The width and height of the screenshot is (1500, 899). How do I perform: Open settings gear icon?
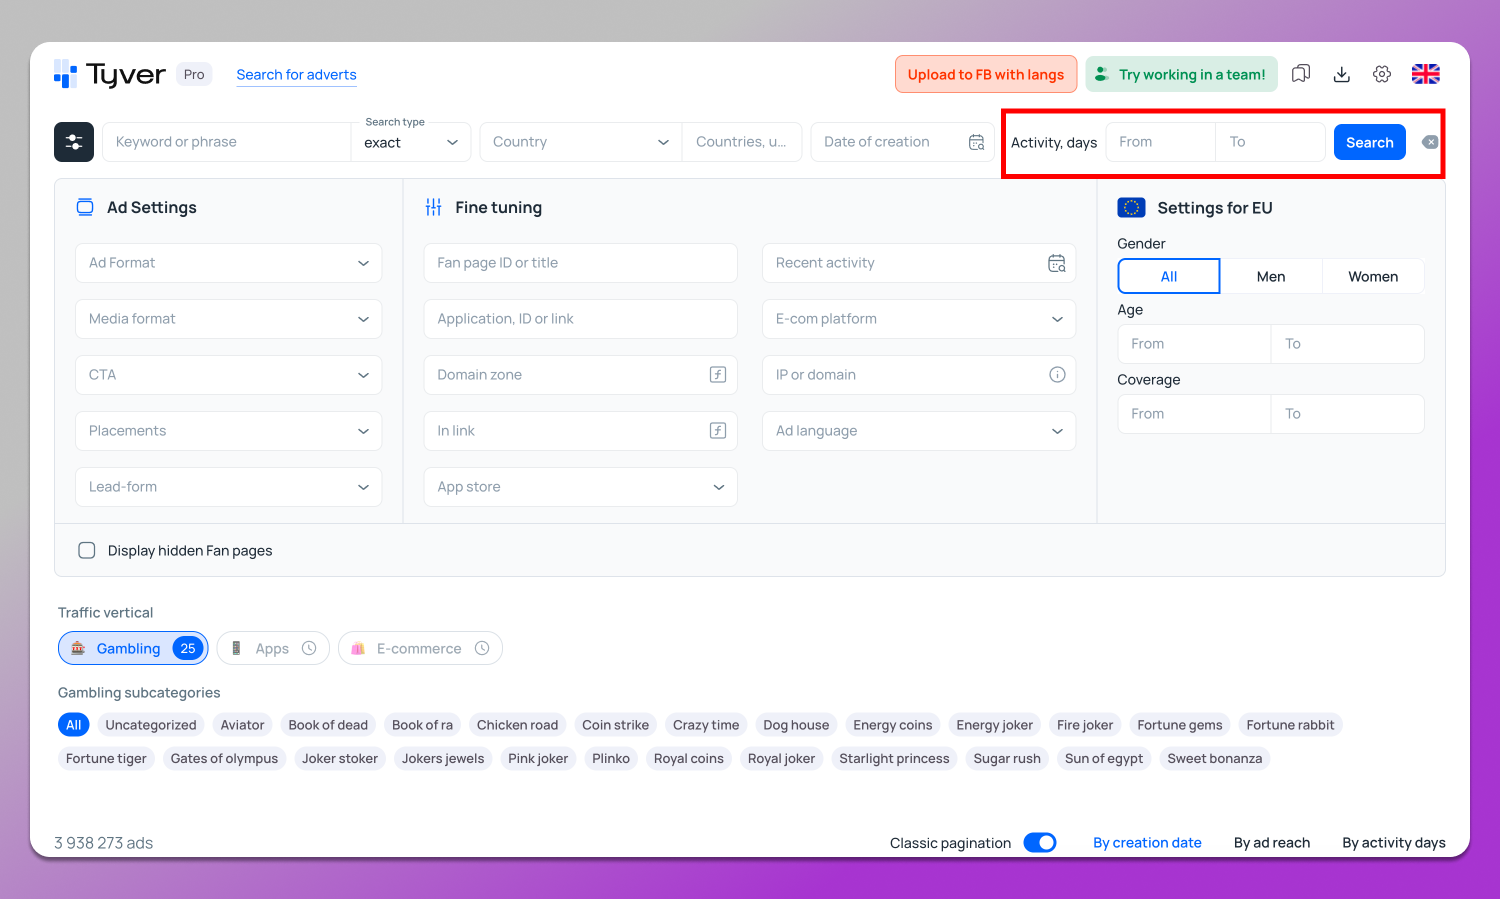(x=1382, y=74)
